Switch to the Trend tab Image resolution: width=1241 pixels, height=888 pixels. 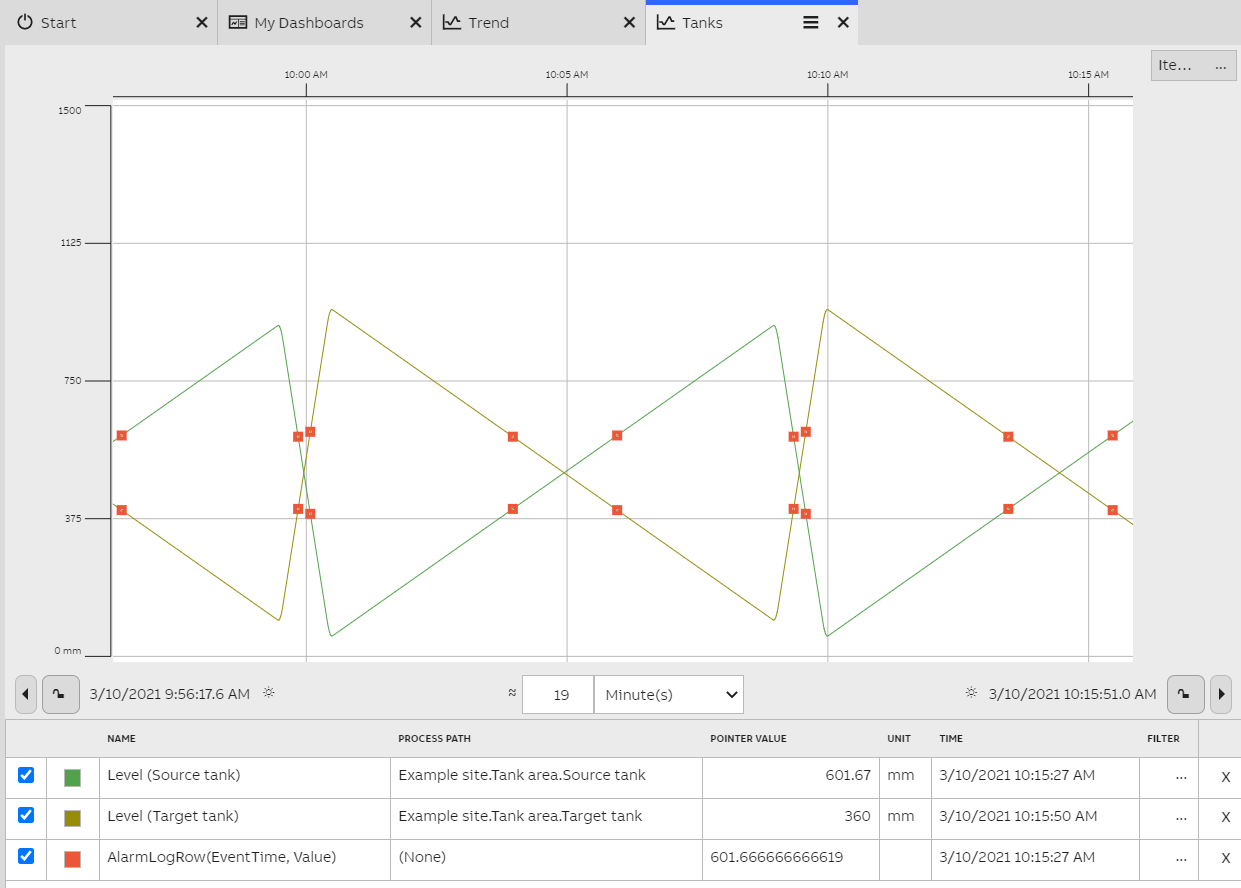[x=538, y=22]
